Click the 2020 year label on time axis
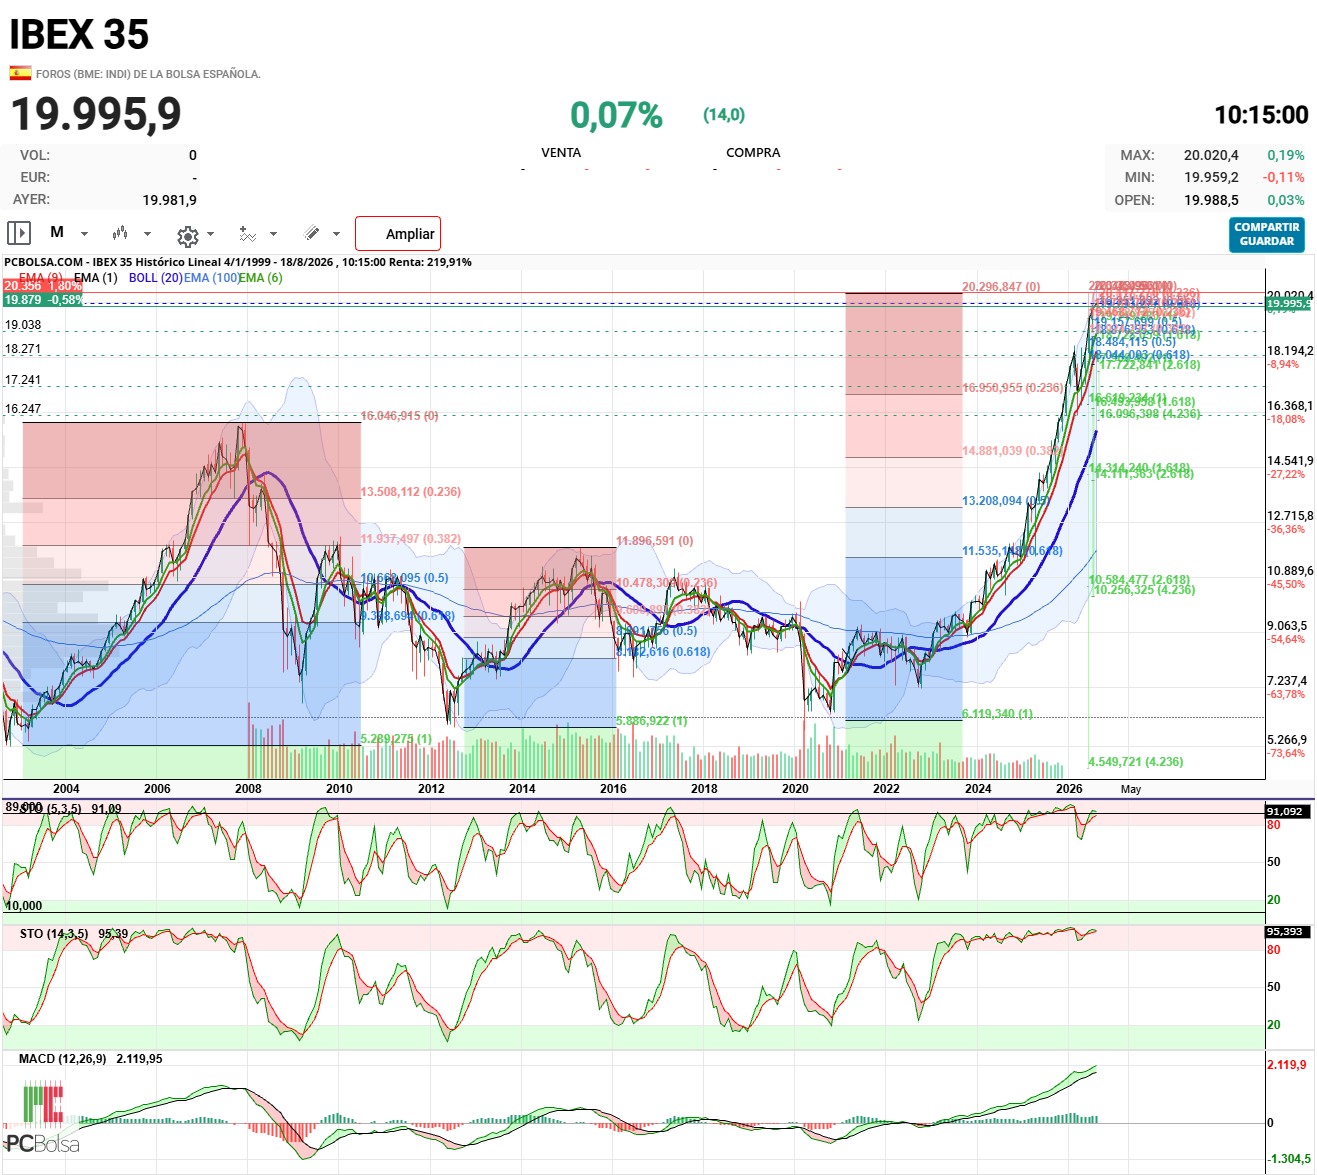Image resolution: width=1317 pixels, height=1175 pixels. (x=795, y=789)
